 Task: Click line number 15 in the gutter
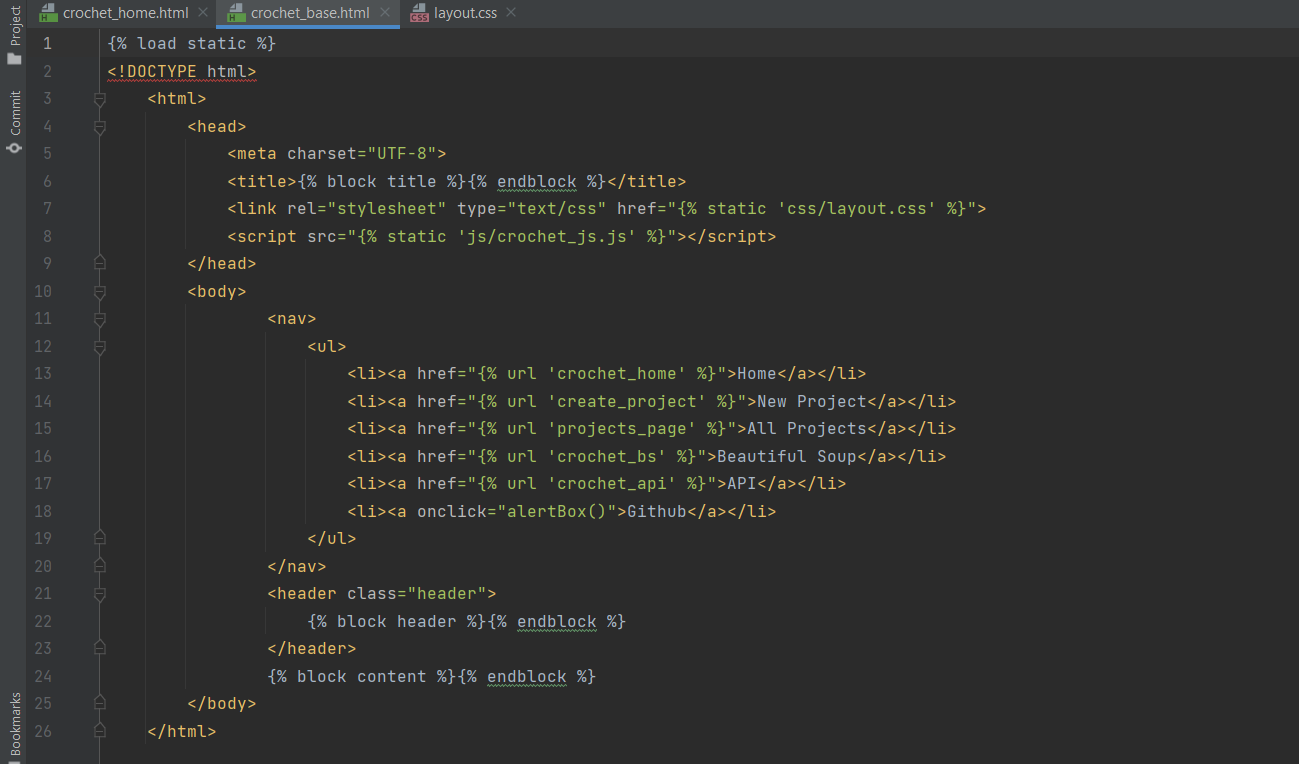point(42,428)
